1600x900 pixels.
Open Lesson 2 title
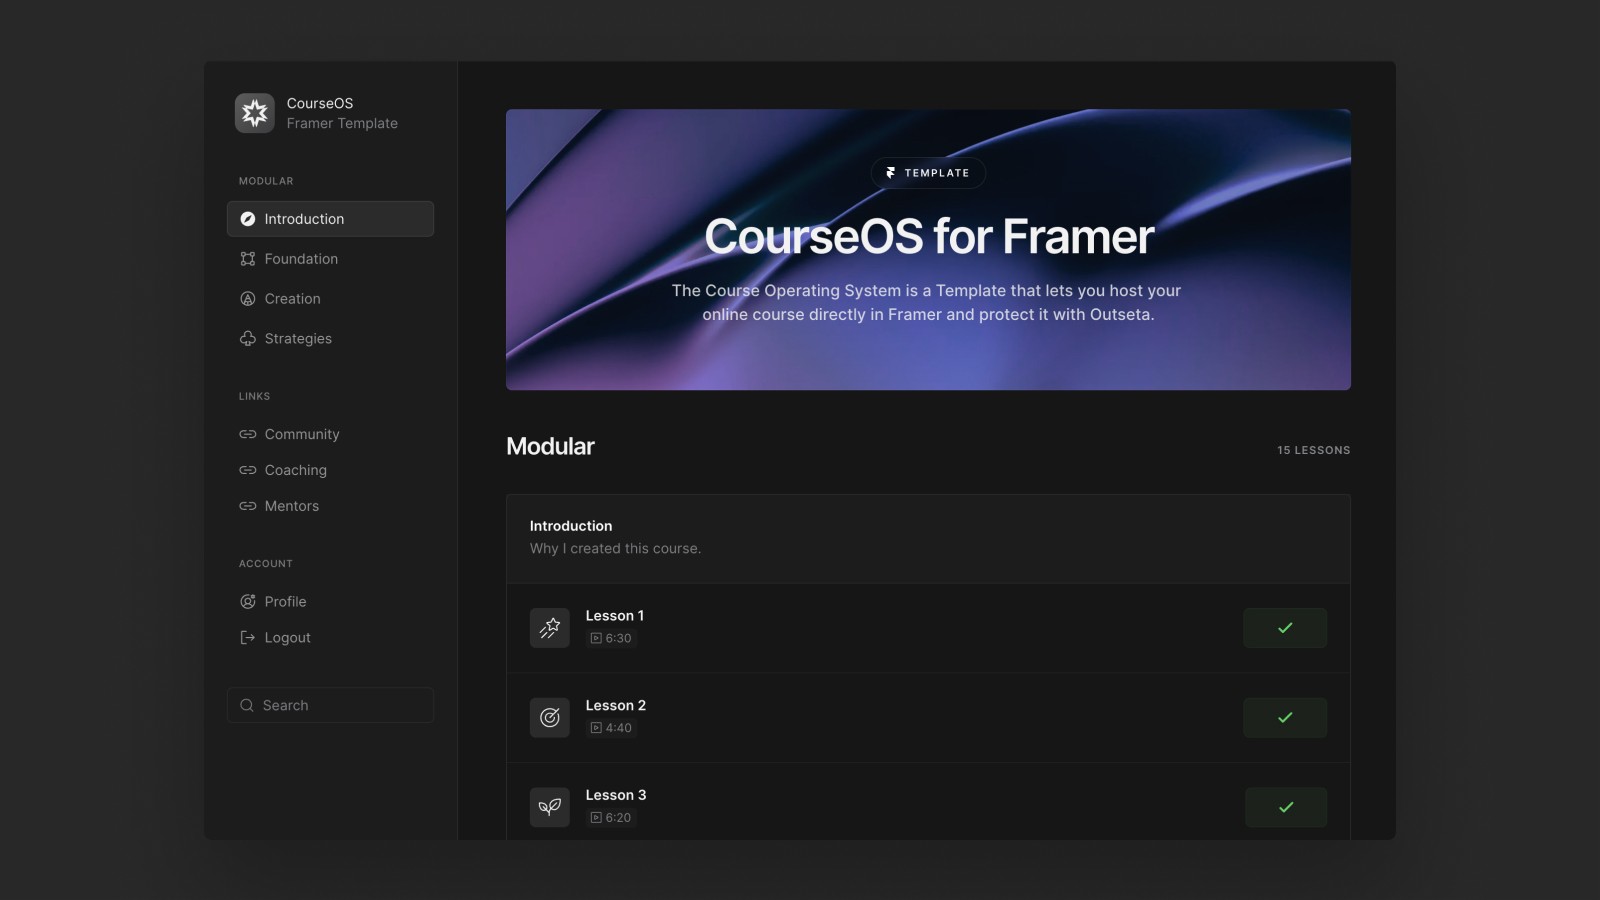coord(616,706)
